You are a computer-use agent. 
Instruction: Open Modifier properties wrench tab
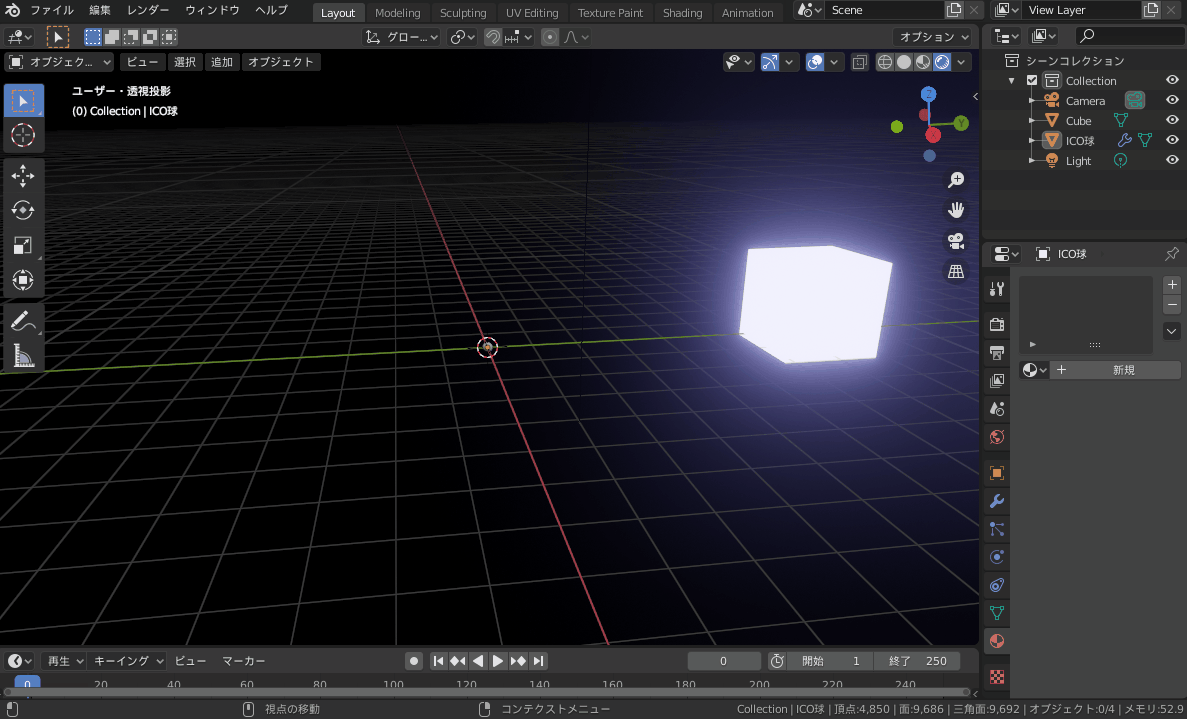996,500
